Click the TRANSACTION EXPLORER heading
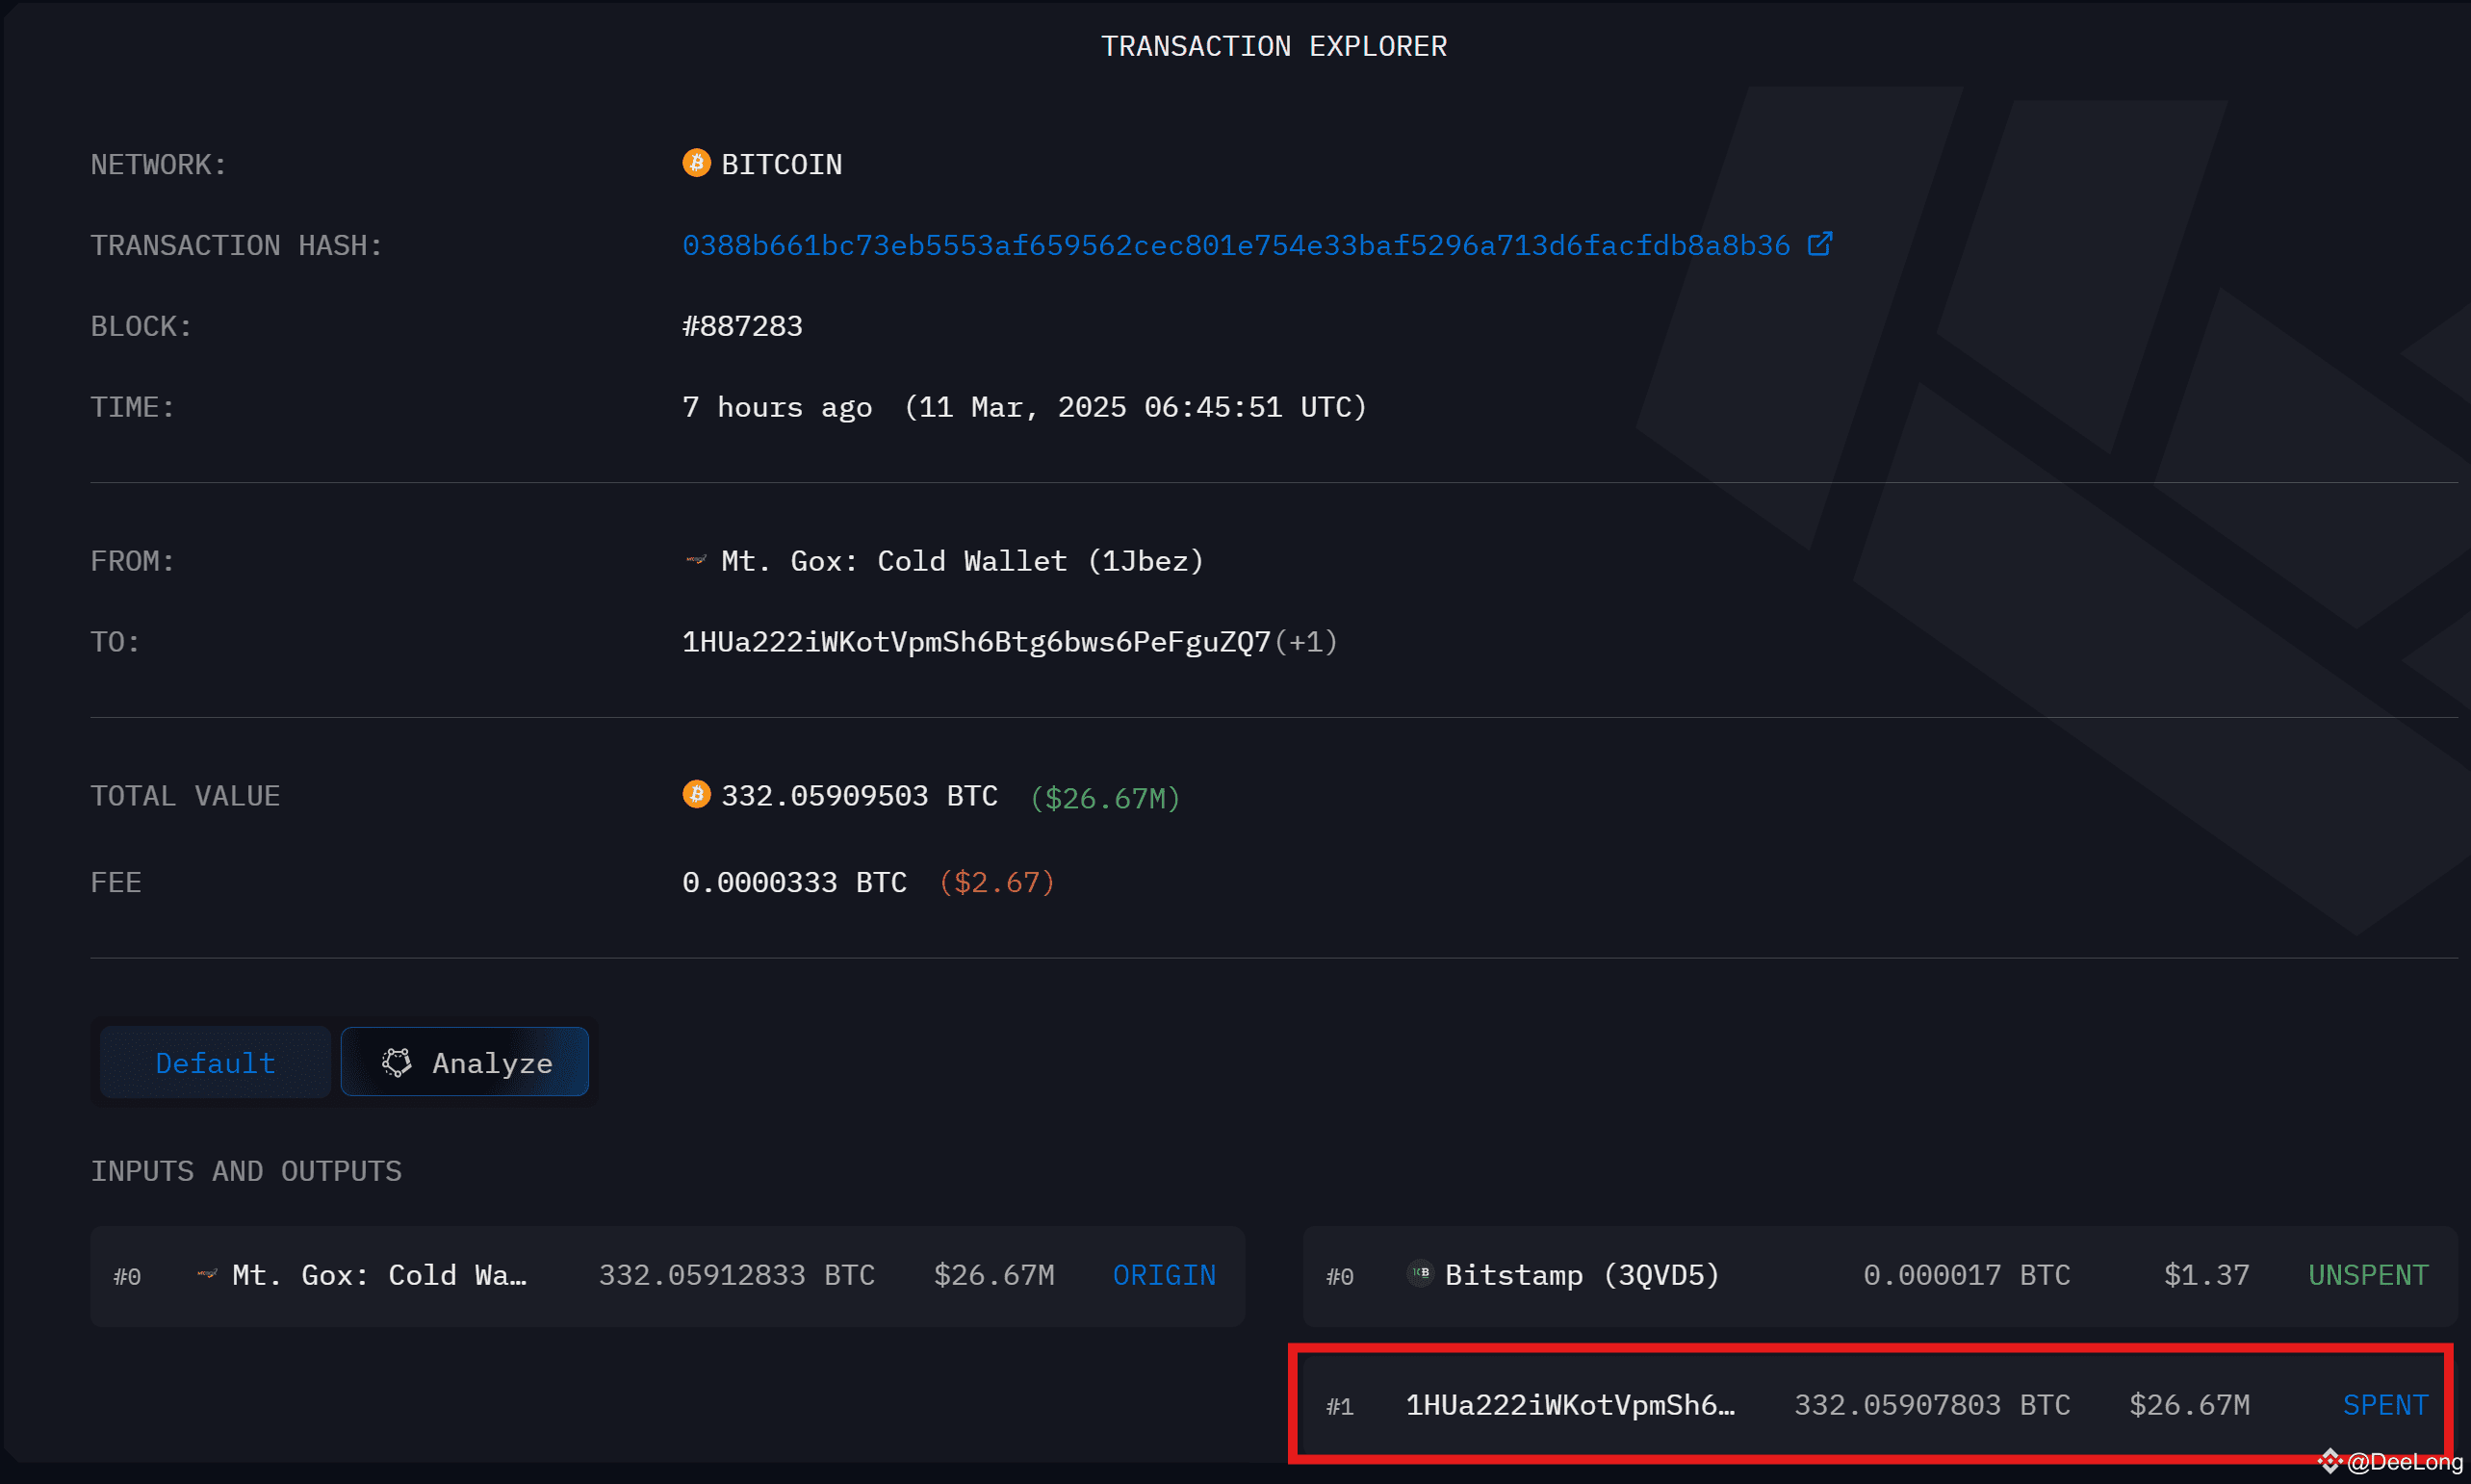 click(1274, 46)
